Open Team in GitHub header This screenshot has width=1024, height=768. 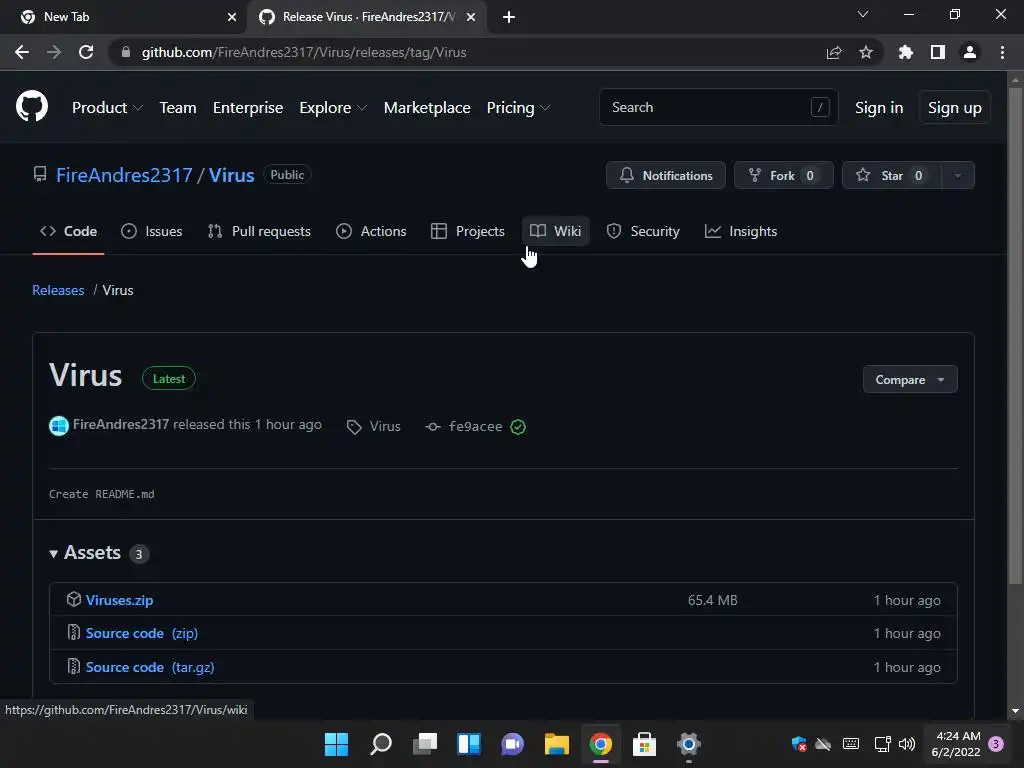click(178, 107)
